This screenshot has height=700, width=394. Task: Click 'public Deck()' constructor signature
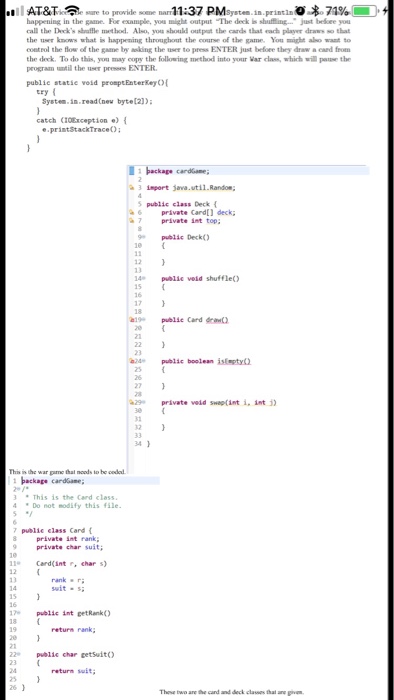(185, 238)
